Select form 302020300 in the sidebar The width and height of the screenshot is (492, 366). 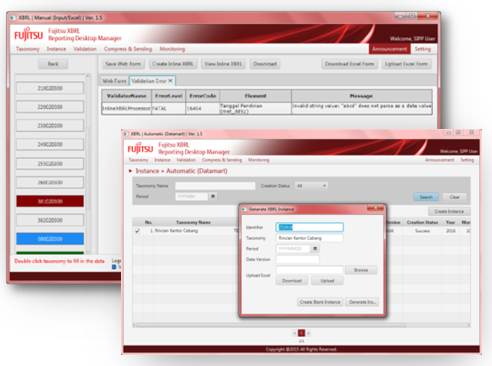(x=50, y=220)
